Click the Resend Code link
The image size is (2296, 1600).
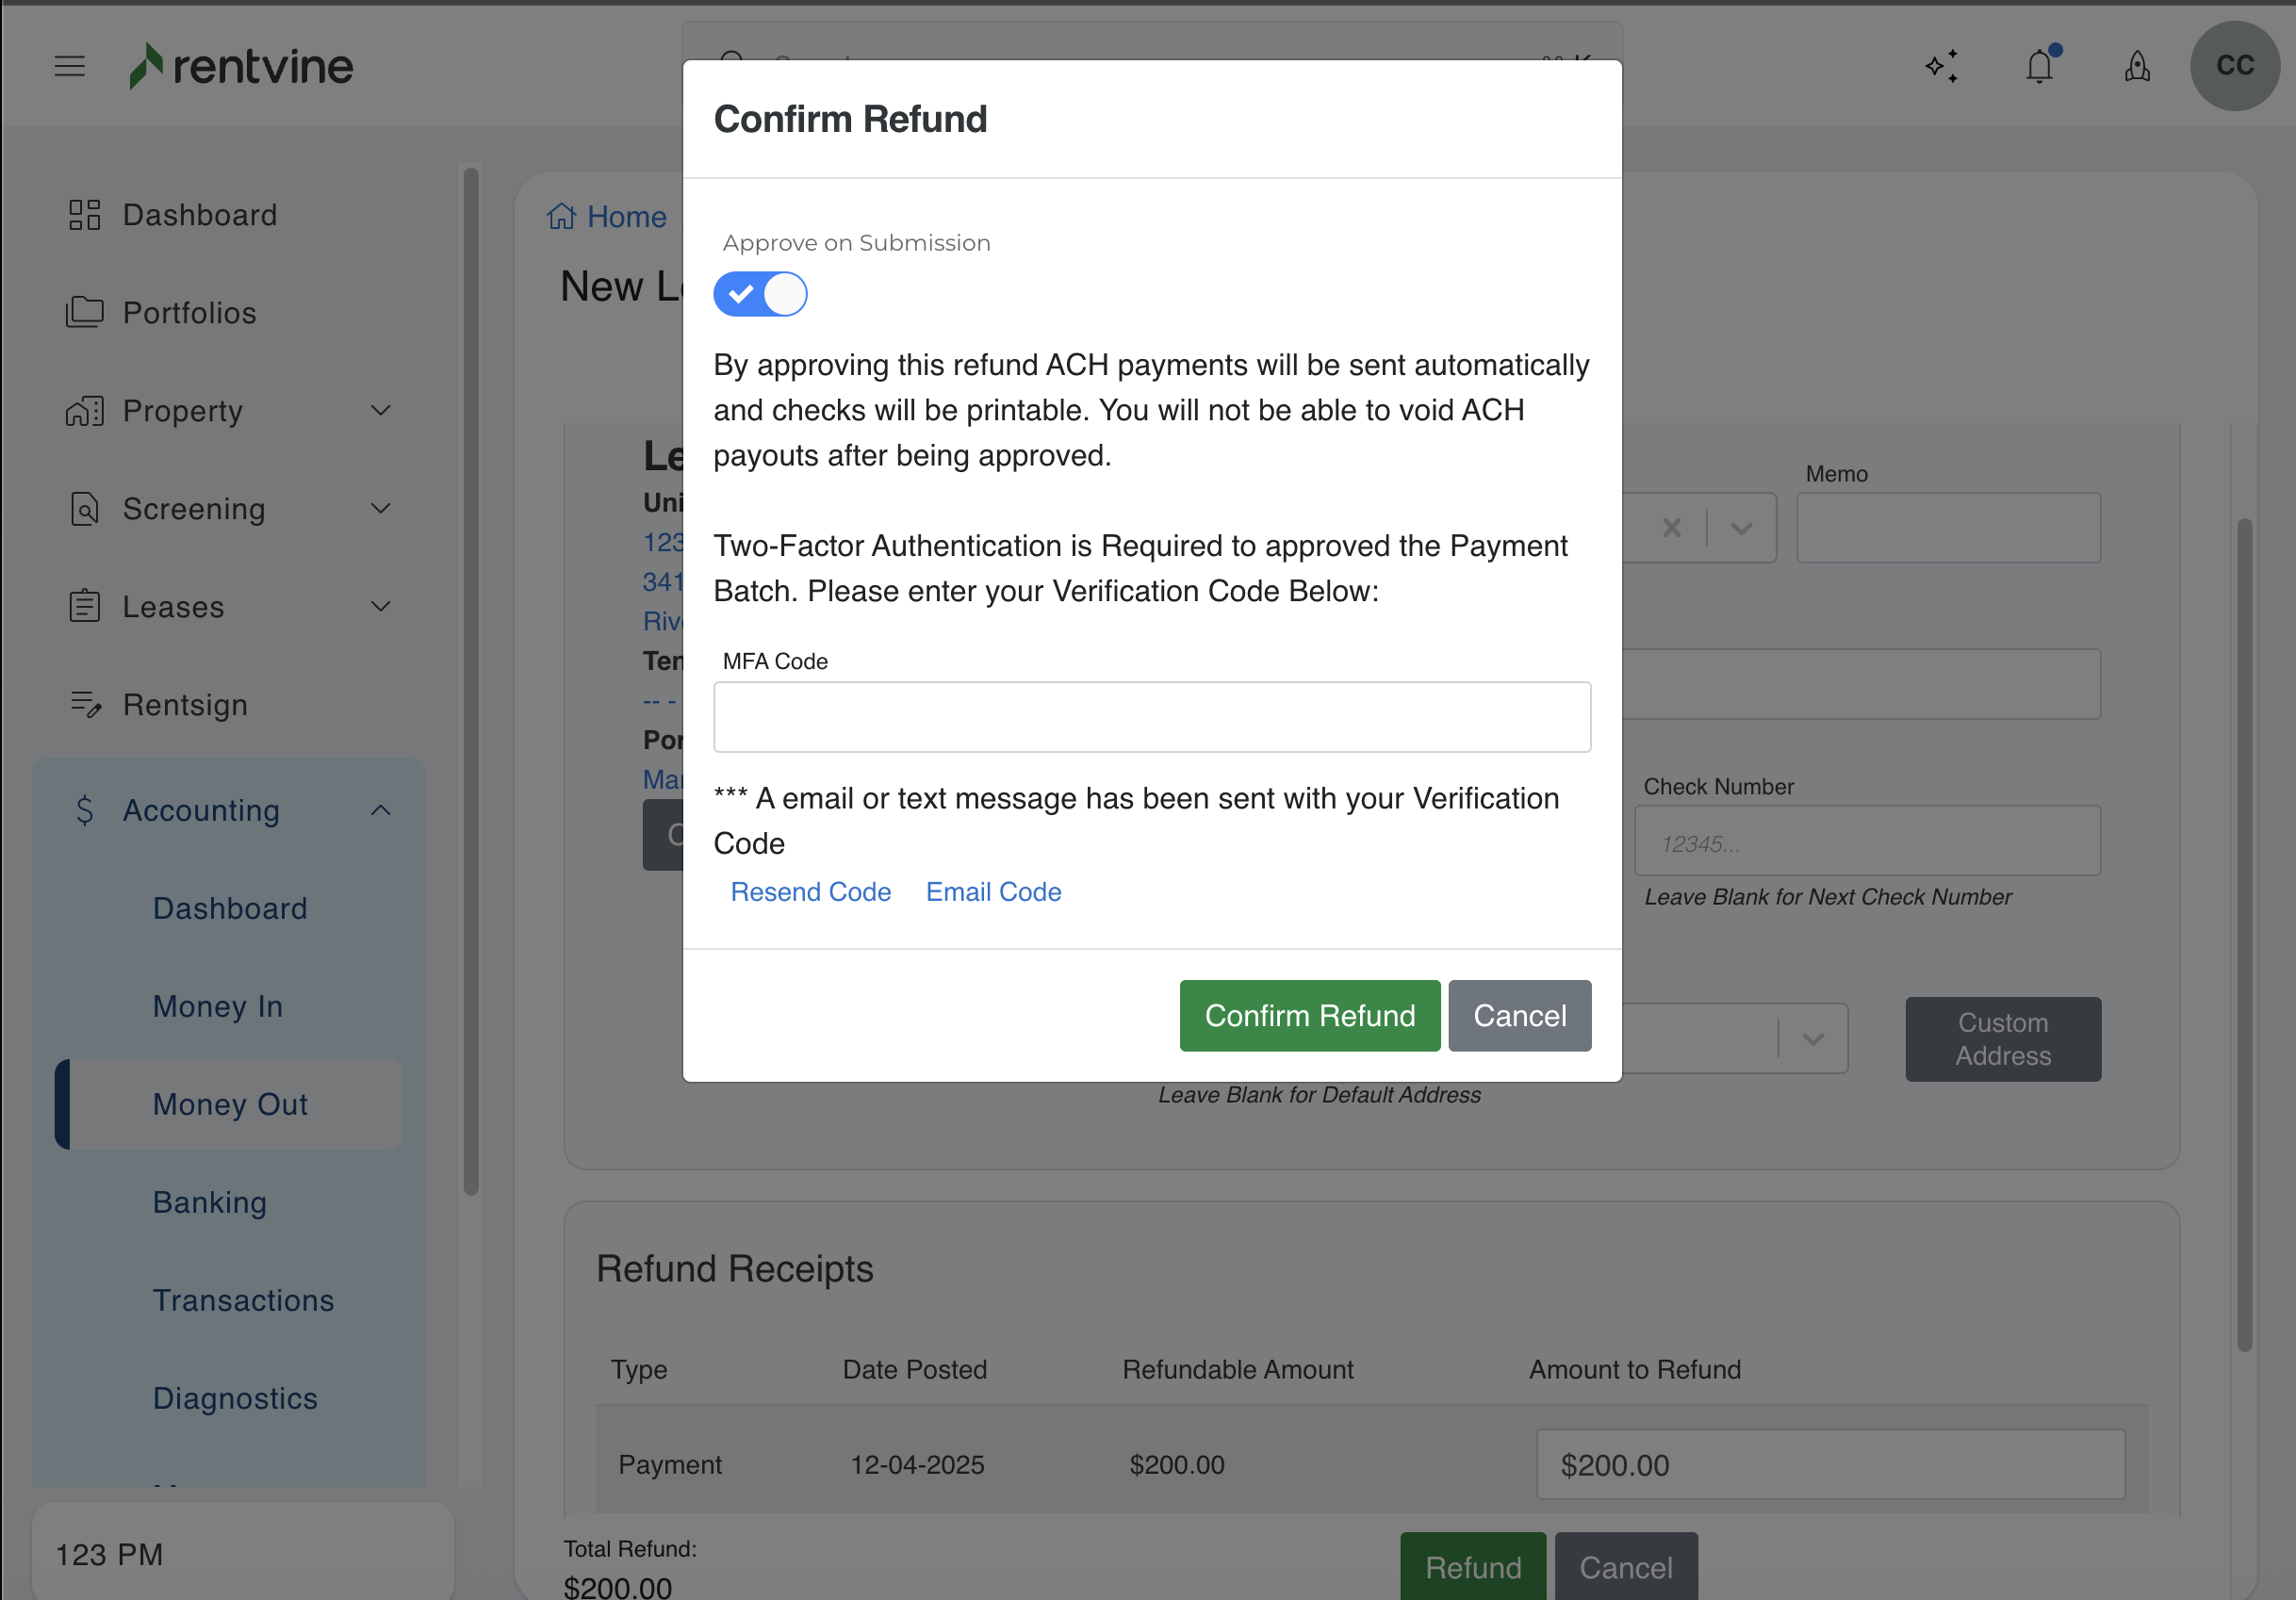(810, 891)
